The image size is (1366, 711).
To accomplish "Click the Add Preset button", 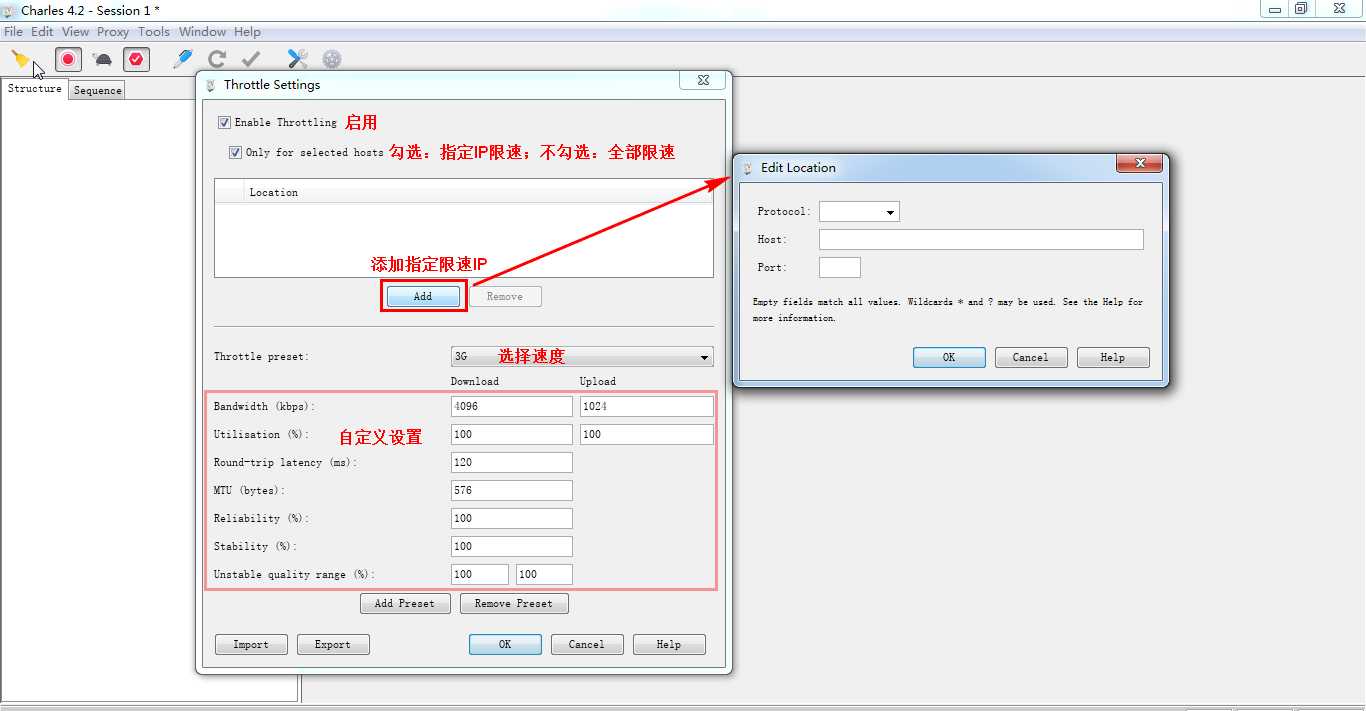I will [x=405, y=604].
